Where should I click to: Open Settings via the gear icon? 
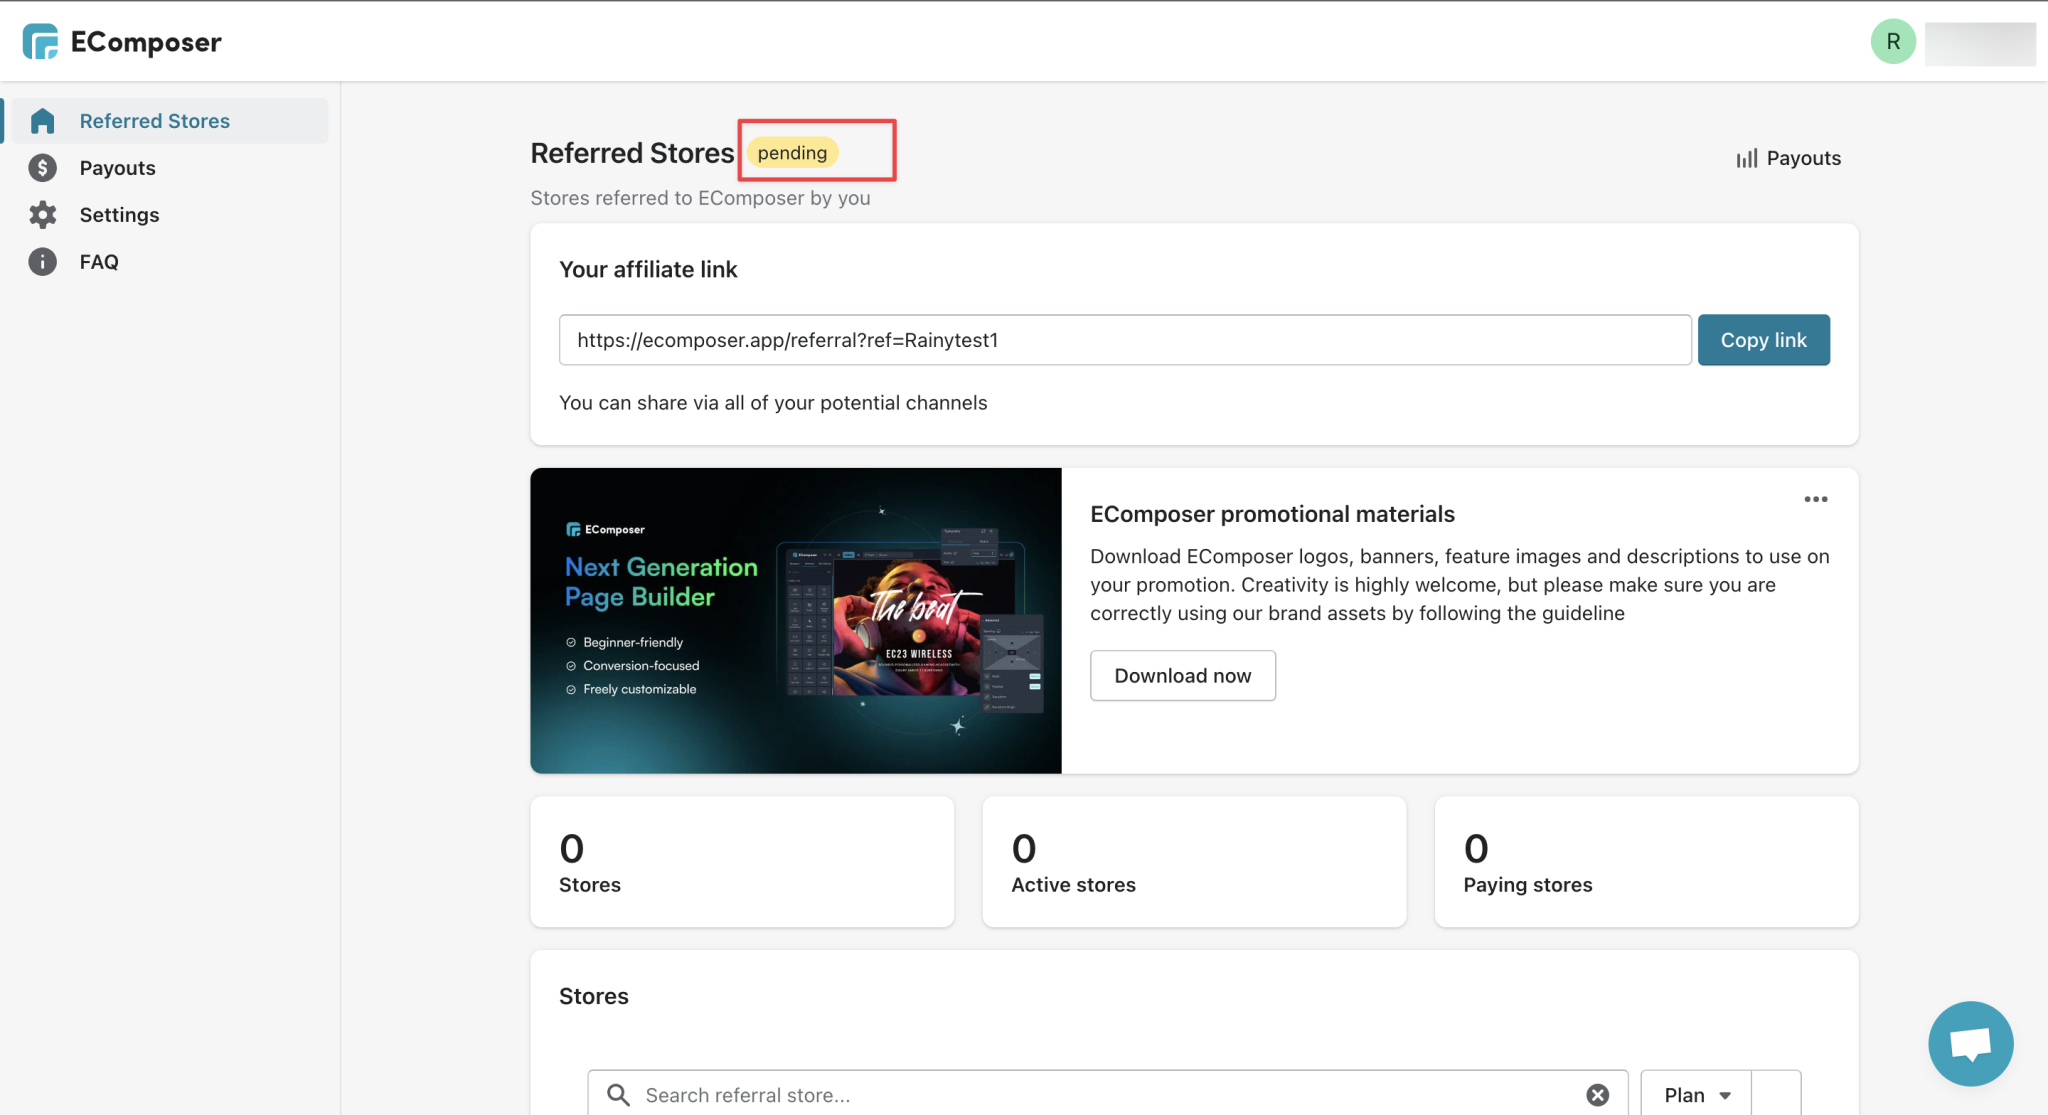(42, 214)
